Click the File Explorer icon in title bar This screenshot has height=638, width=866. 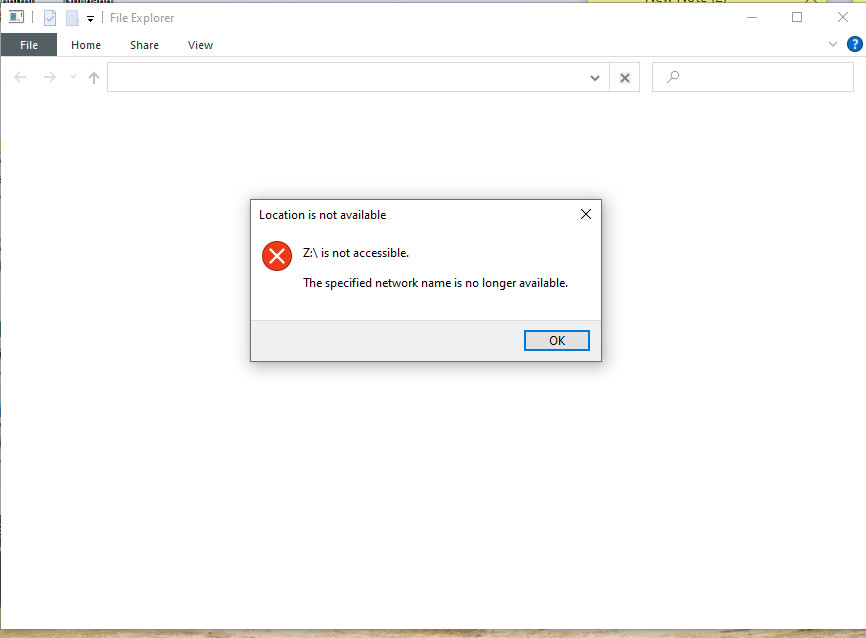click(x=16, y=17)
